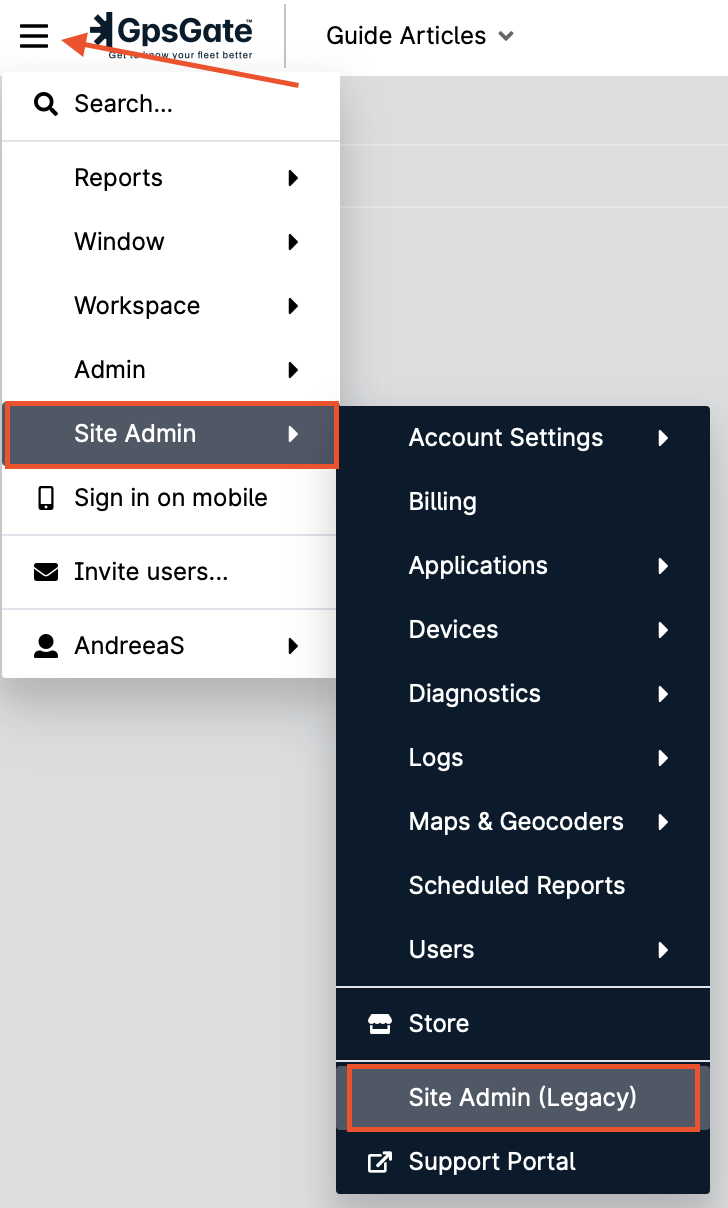Select Store in the submenu

pos(523,1024)
